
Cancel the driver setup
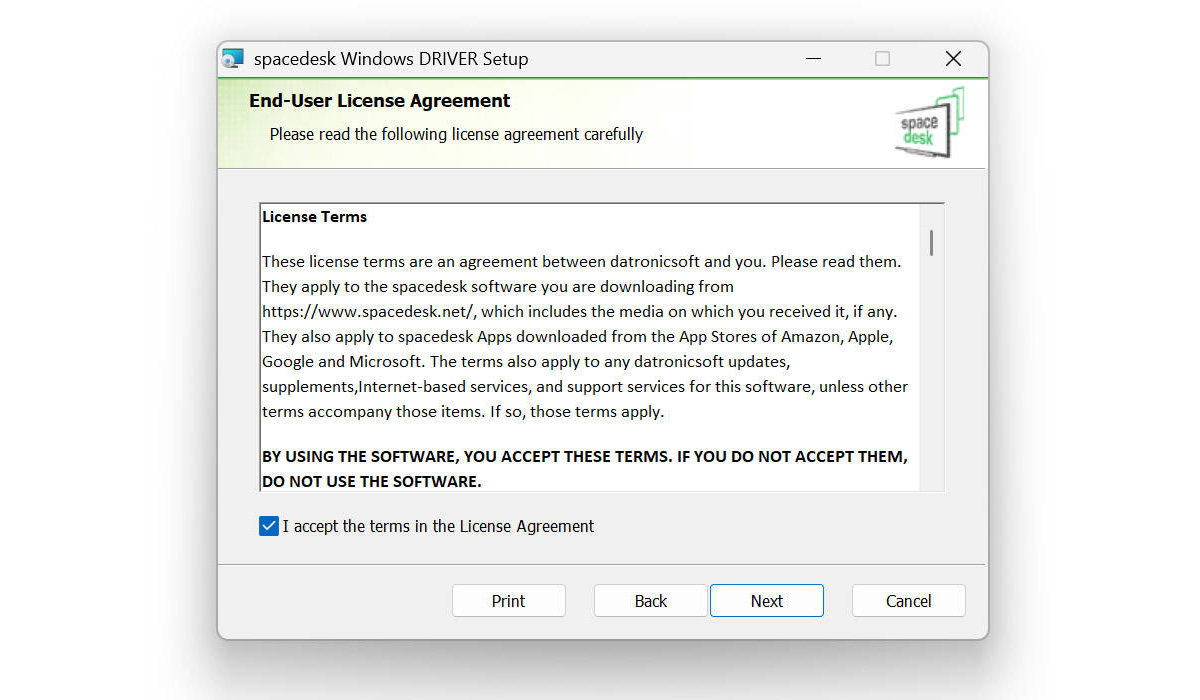(x=908, y=601)
